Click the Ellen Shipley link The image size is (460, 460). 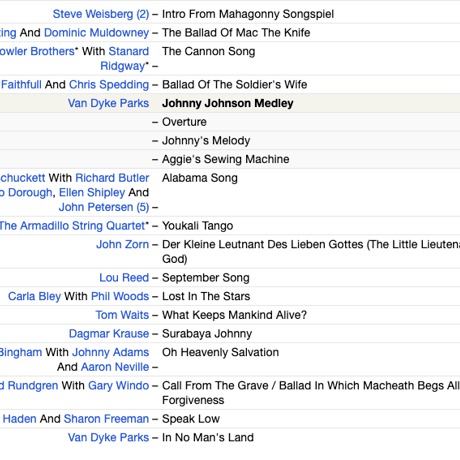pos(92,193)
